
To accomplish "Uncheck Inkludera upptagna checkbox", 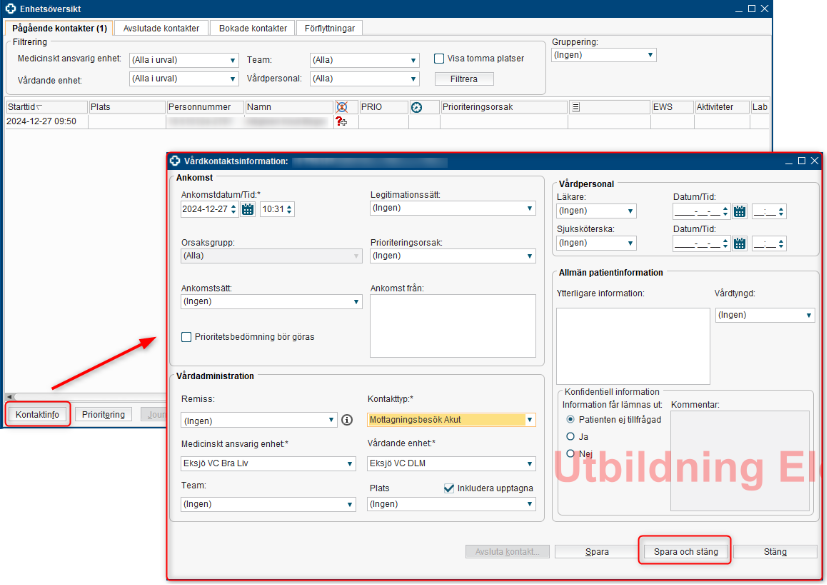I will coord(449,488).
